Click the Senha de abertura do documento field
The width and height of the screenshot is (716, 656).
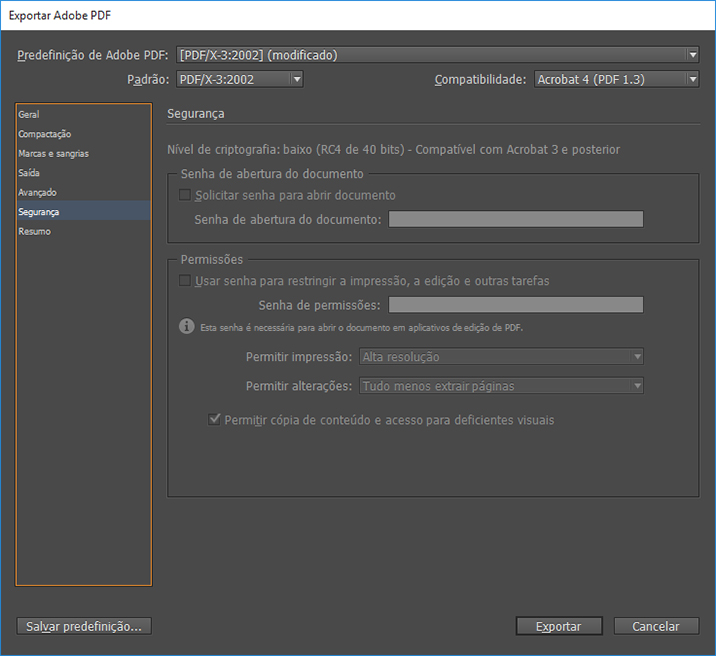pyautogui.click(x=515, y=220)
